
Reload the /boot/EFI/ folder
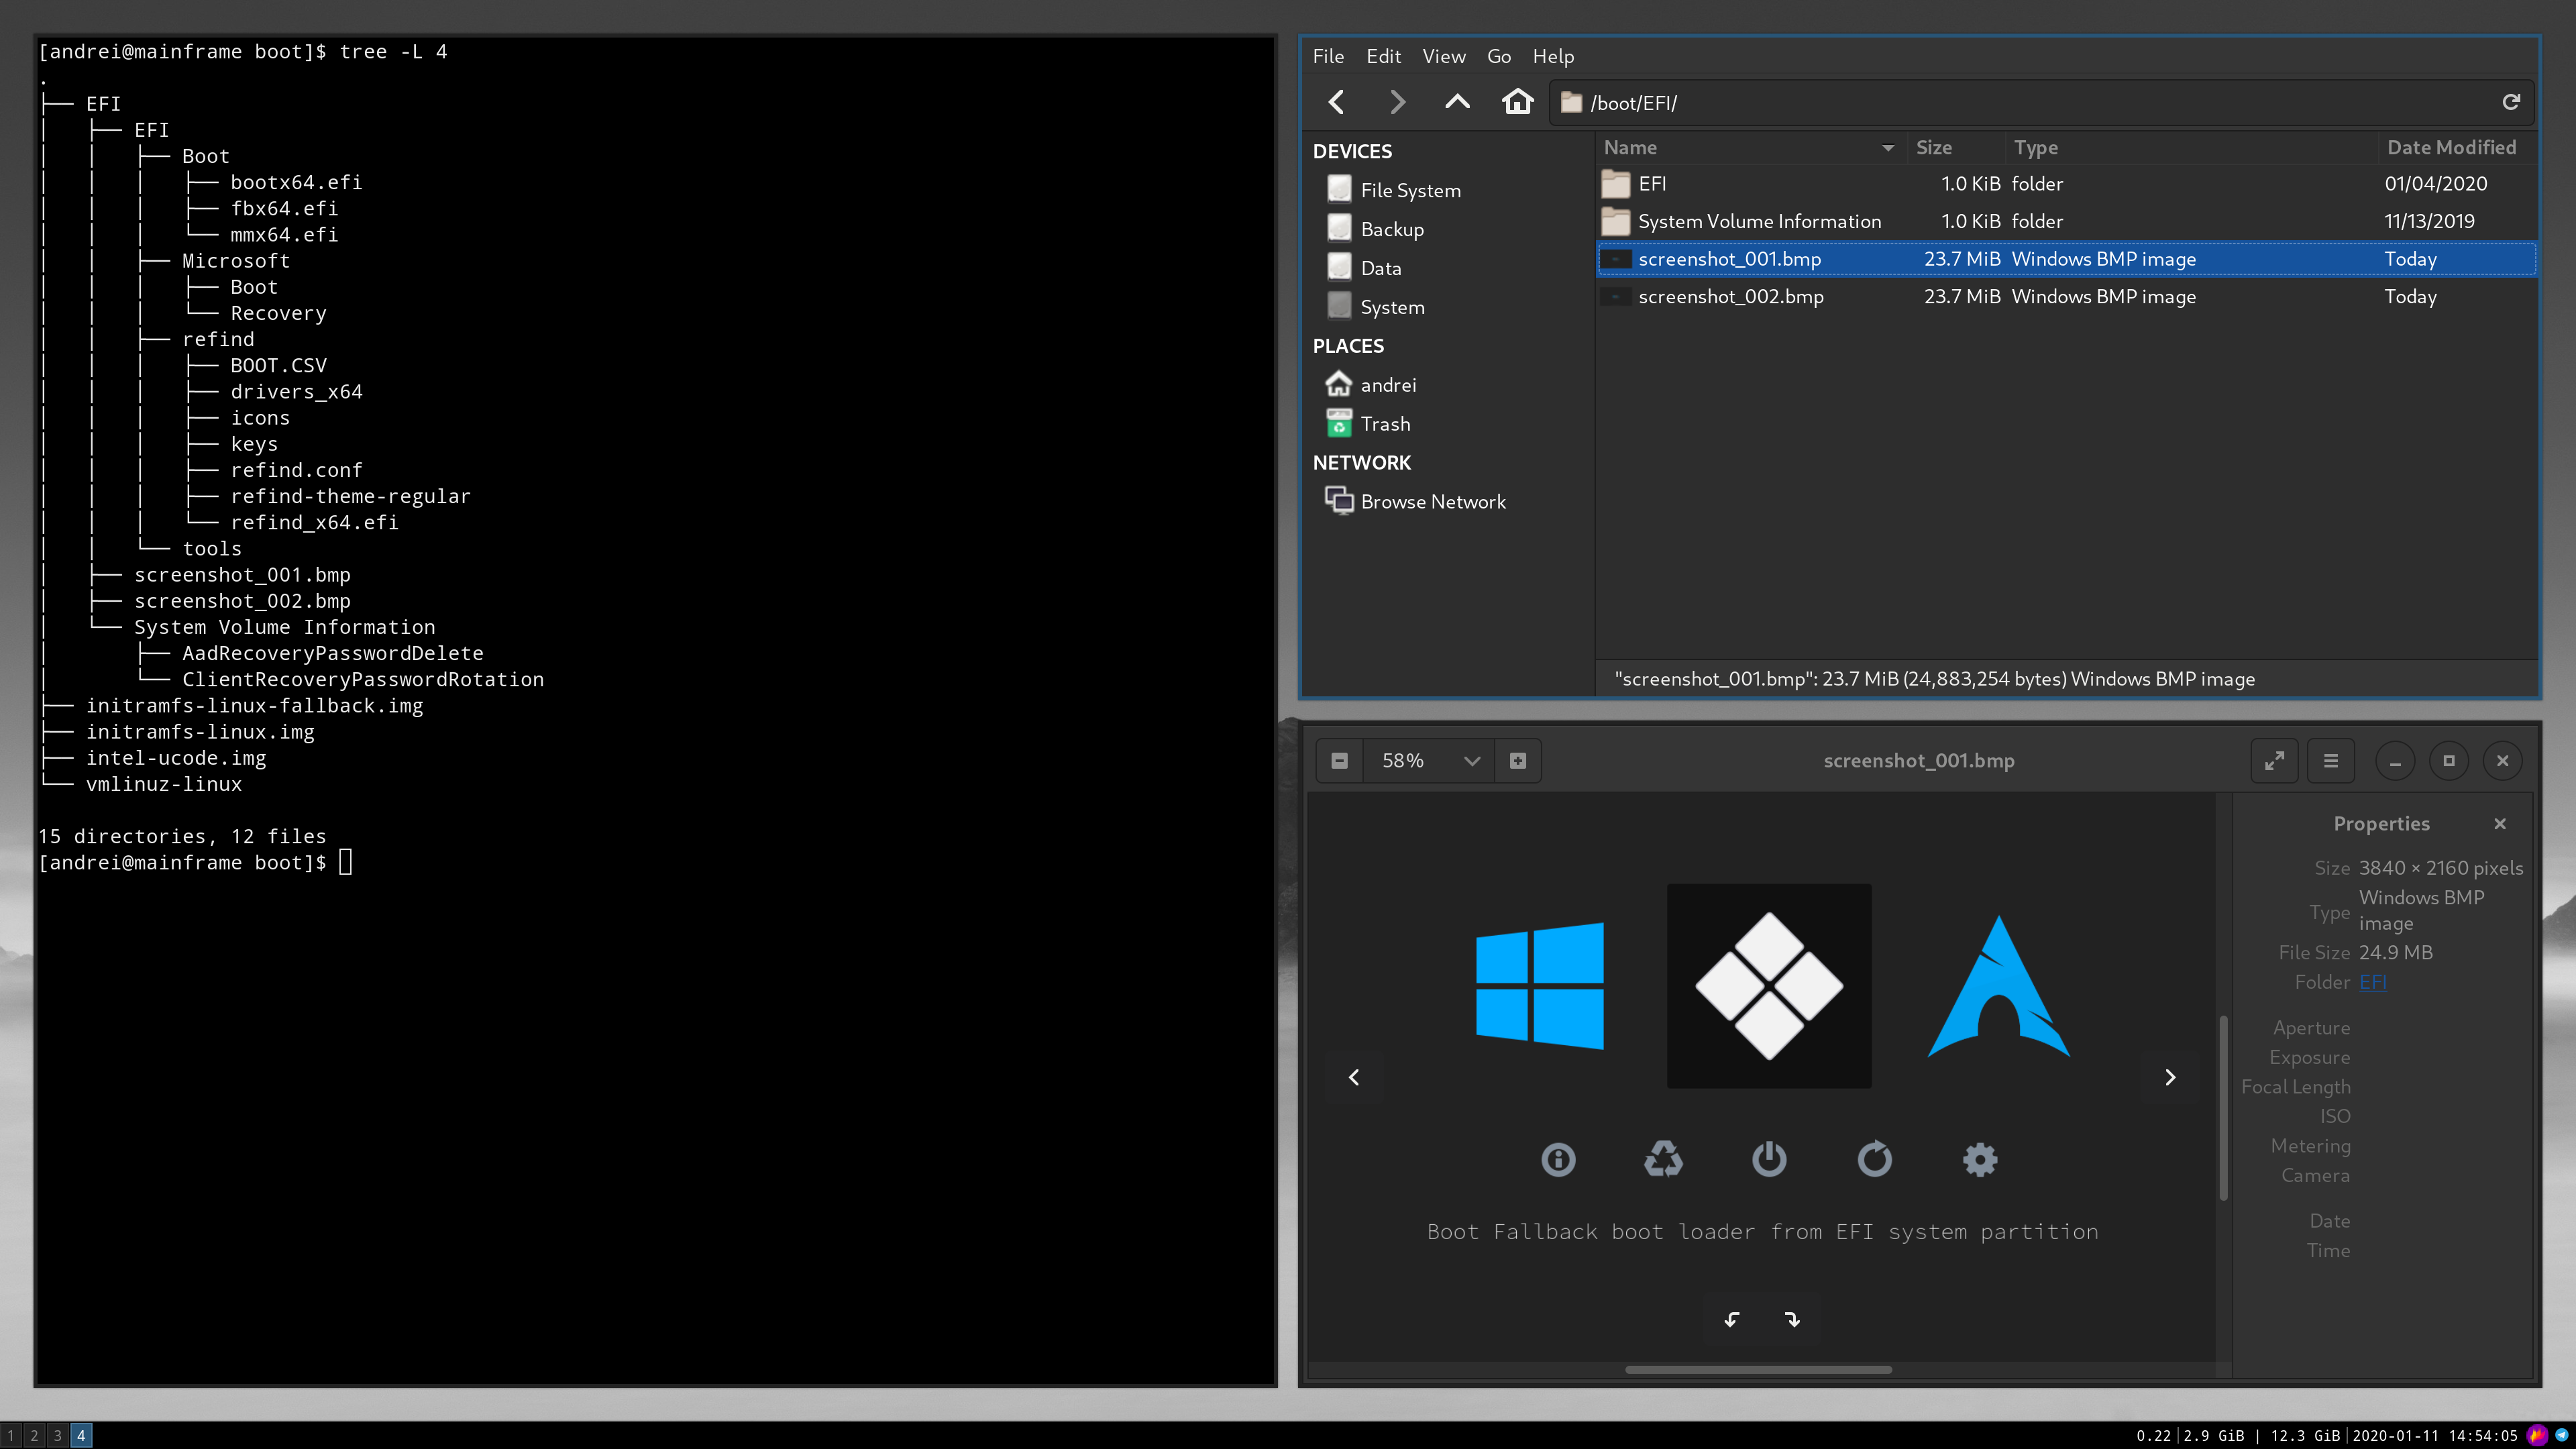(x=2510, y=102)
